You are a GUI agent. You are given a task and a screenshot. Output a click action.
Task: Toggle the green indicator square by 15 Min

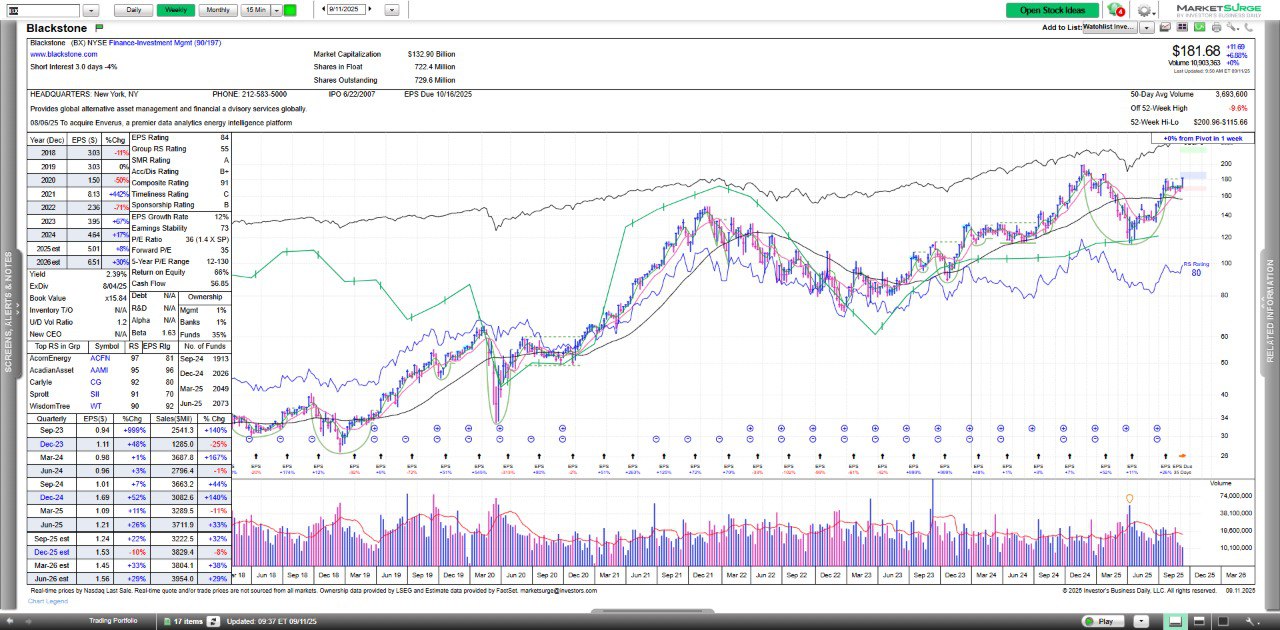(290, 10)
